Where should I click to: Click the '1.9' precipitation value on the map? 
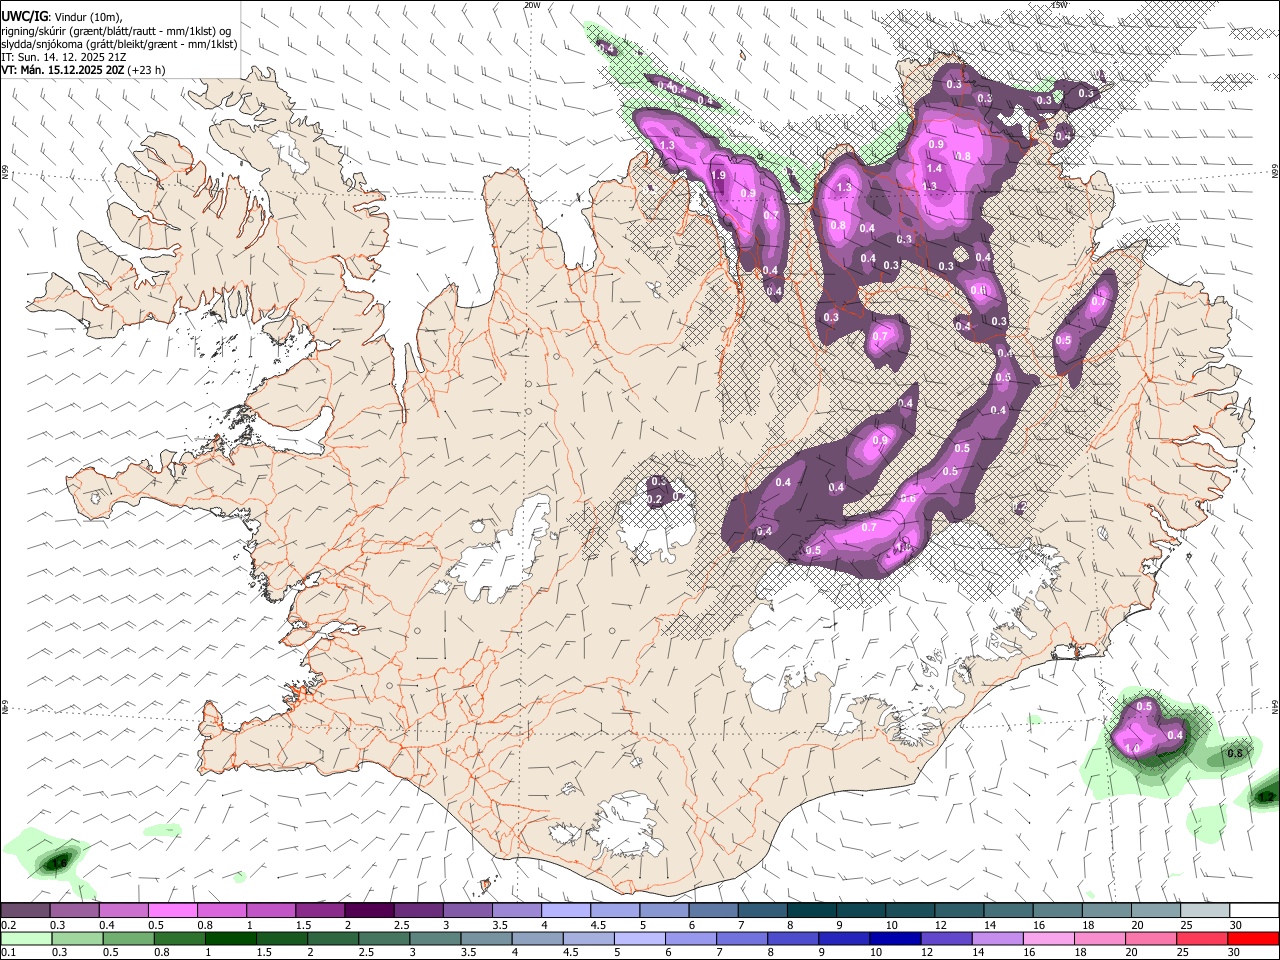point(718,176)
